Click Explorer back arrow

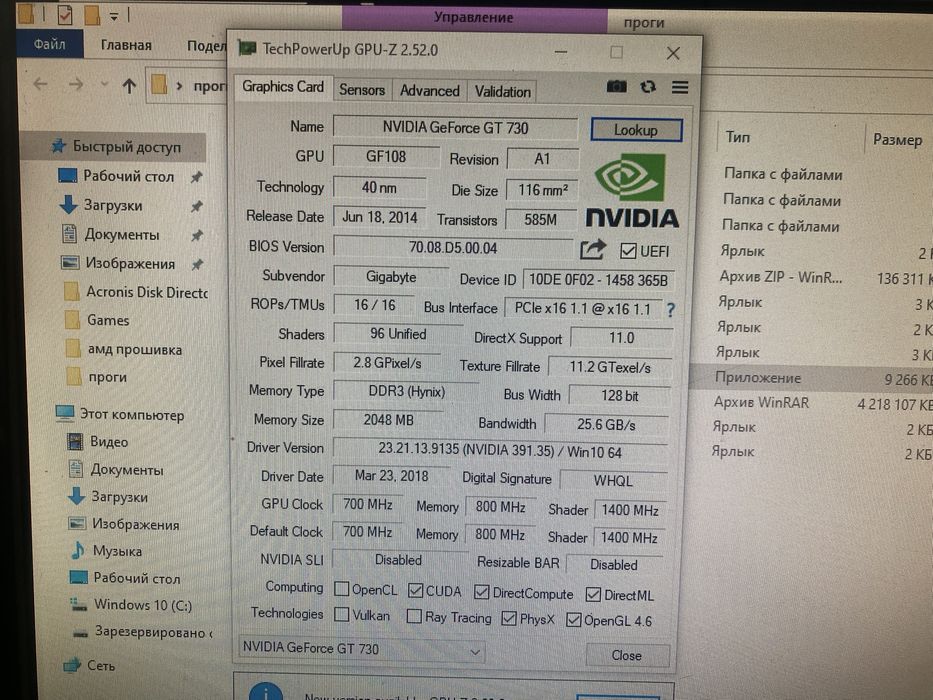click(x=40, y=85)
